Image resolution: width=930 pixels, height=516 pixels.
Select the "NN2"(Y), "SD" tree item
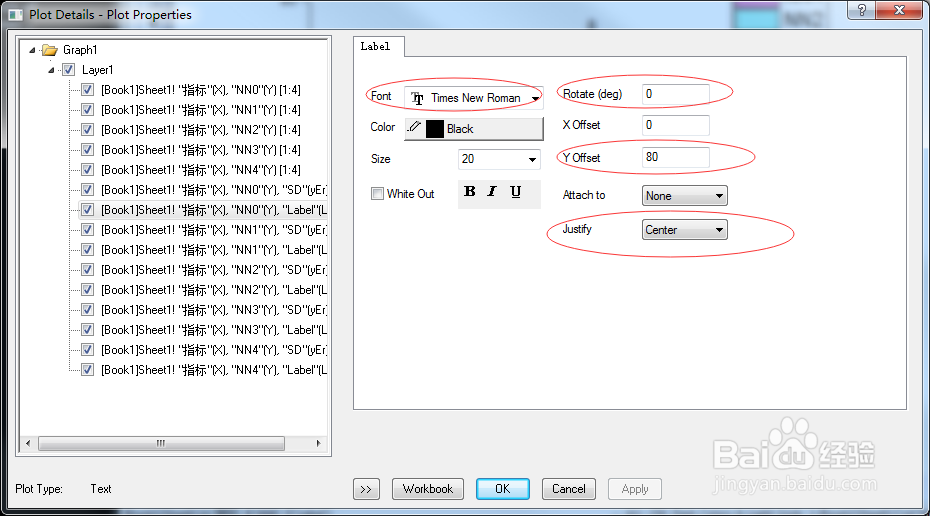(214, 270)
